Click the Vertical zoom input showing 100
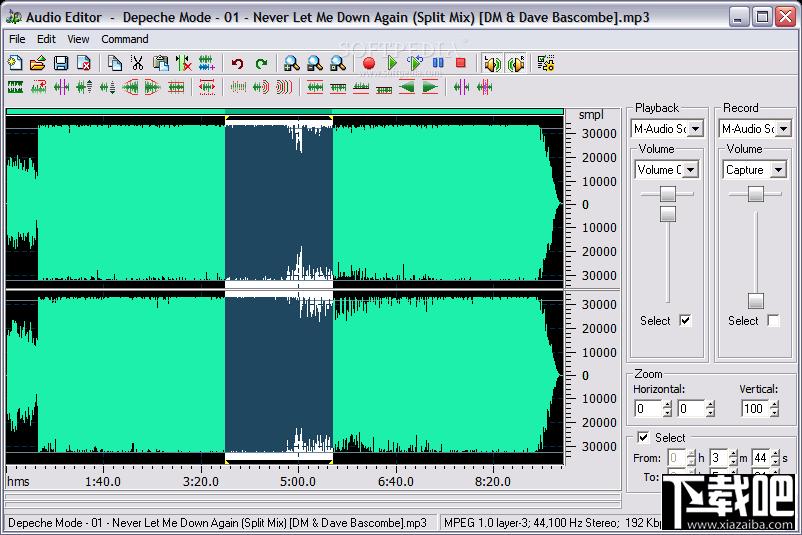The height and width of the screenshot is (535, 802). (x=755, y=408)
